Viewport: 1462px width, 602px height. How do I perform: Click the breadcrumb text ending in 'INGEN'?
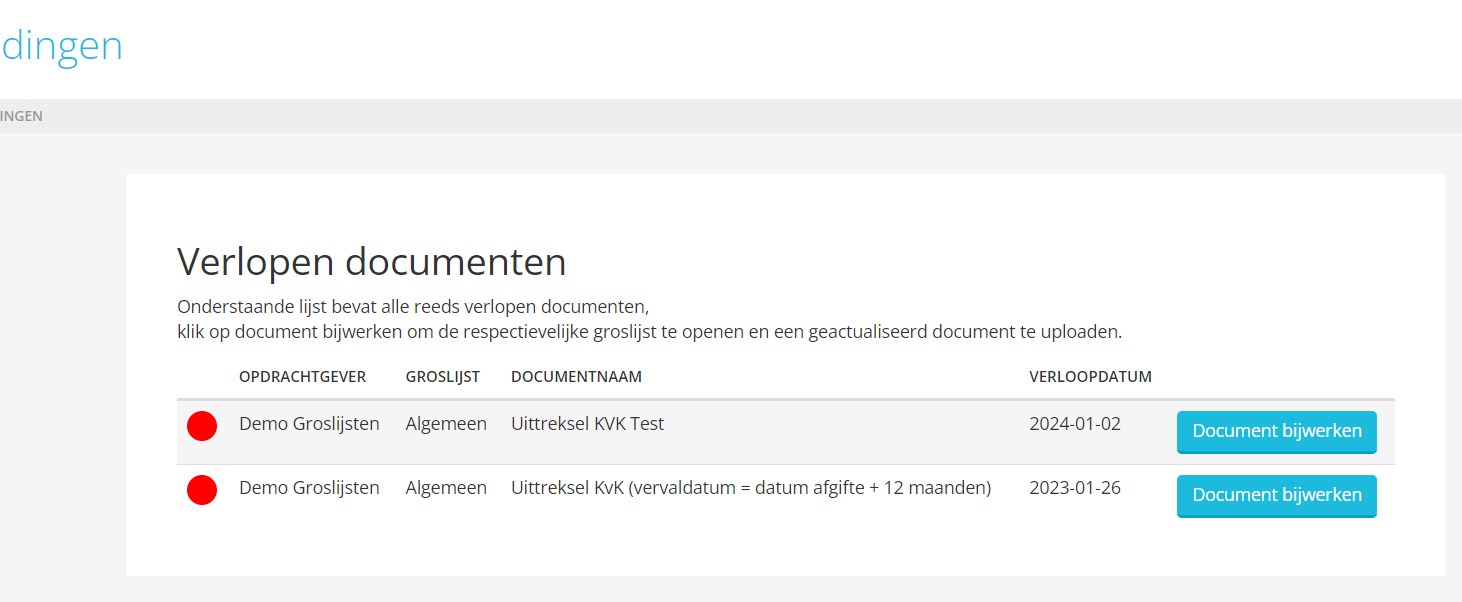pos(21,116)
